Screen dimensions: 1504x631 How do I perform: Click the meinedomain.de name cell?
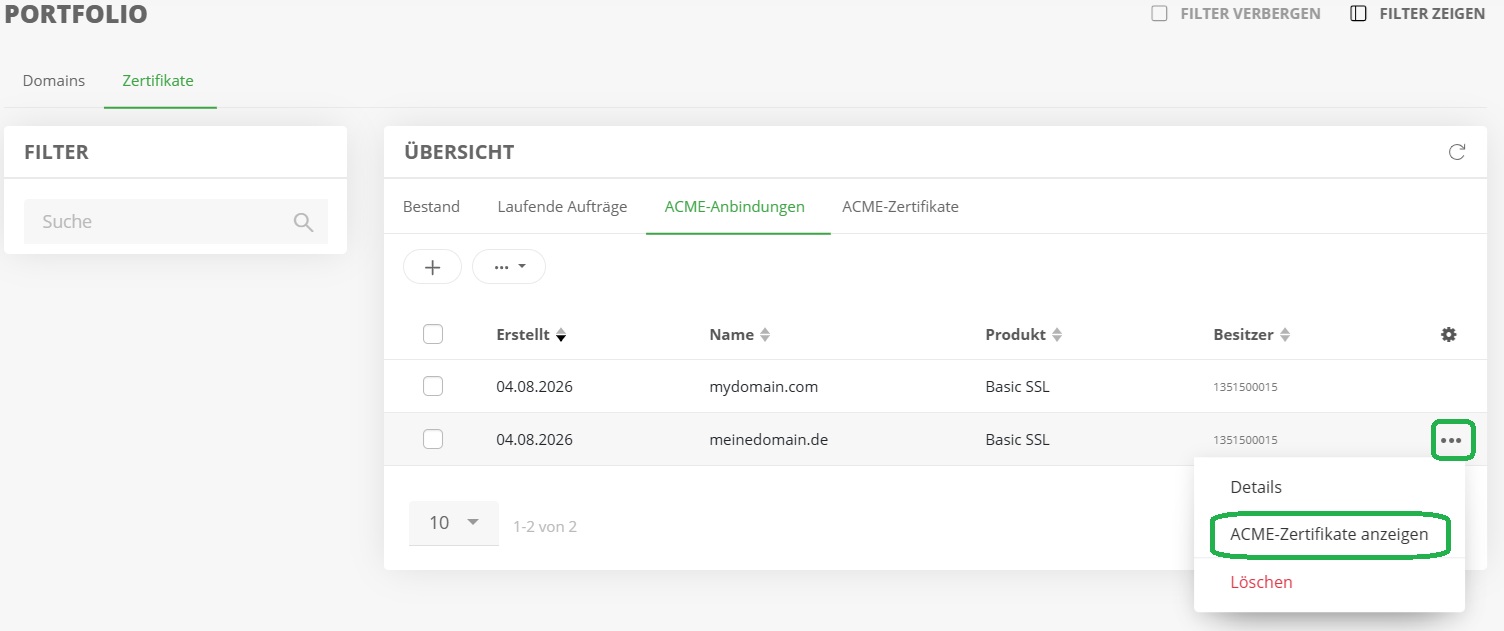point(768,439)
